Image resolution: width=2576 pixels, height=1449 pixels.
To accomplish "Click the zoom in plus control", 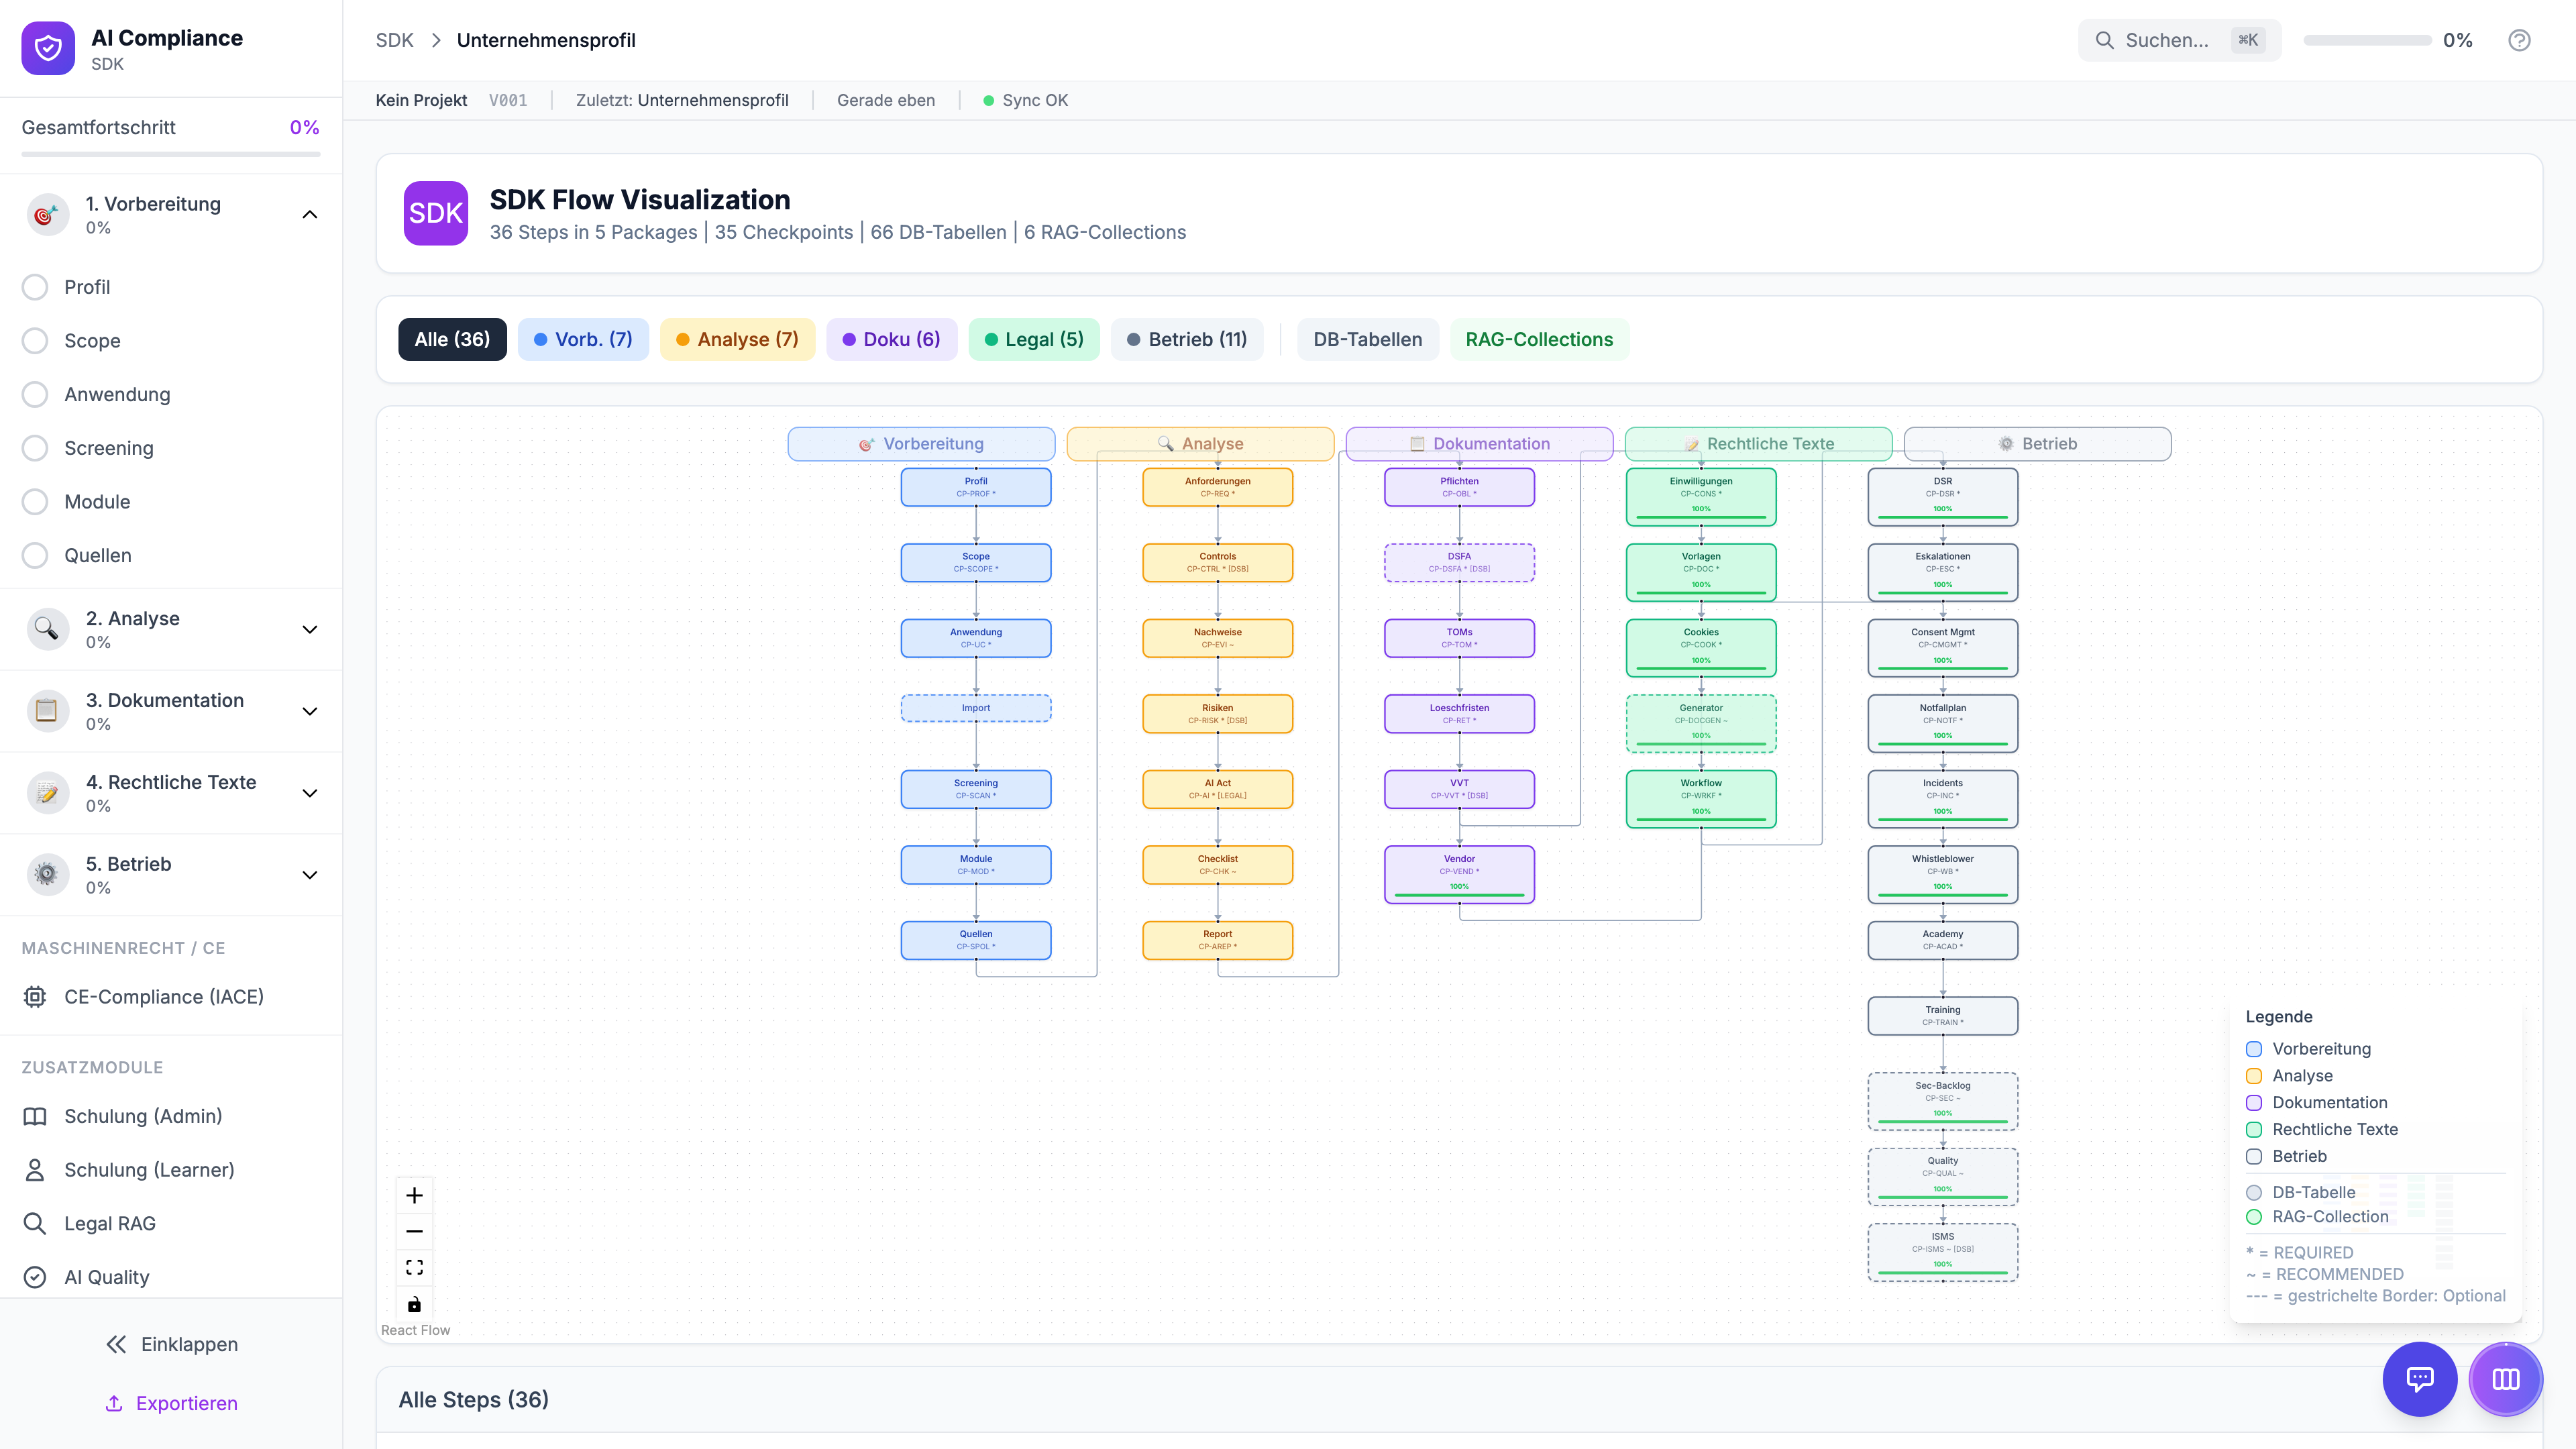I will pos(414,1195).
